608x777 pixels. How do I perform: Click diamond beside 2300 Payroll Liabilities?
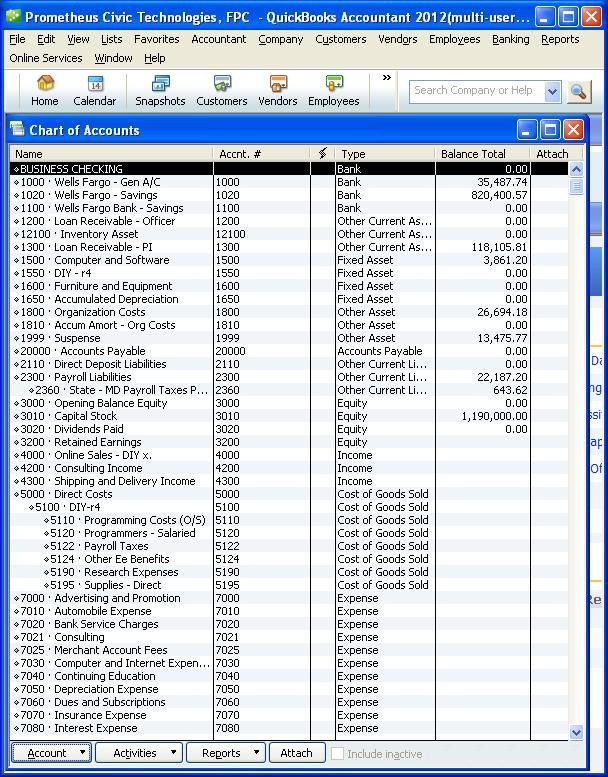click(16, 377)
